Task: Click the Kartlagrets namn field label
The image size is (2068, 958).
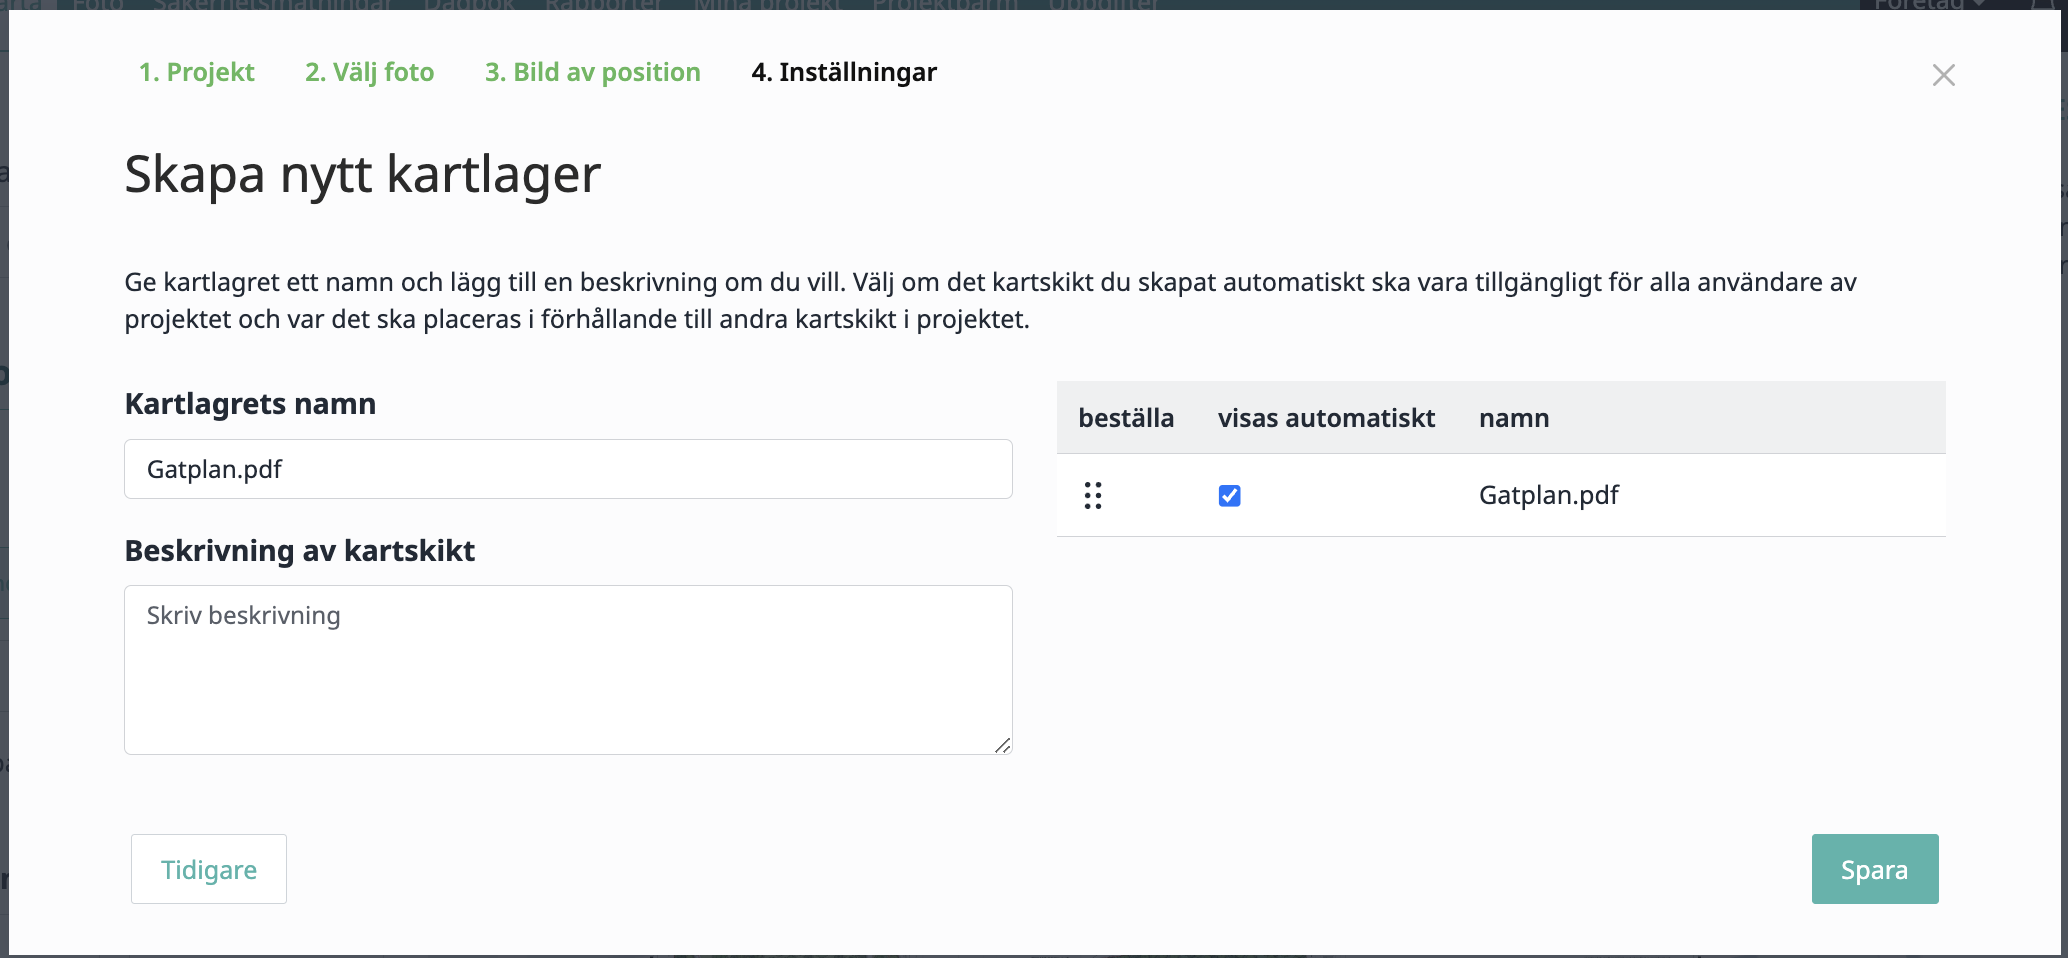Action: [x=250, y=404]
